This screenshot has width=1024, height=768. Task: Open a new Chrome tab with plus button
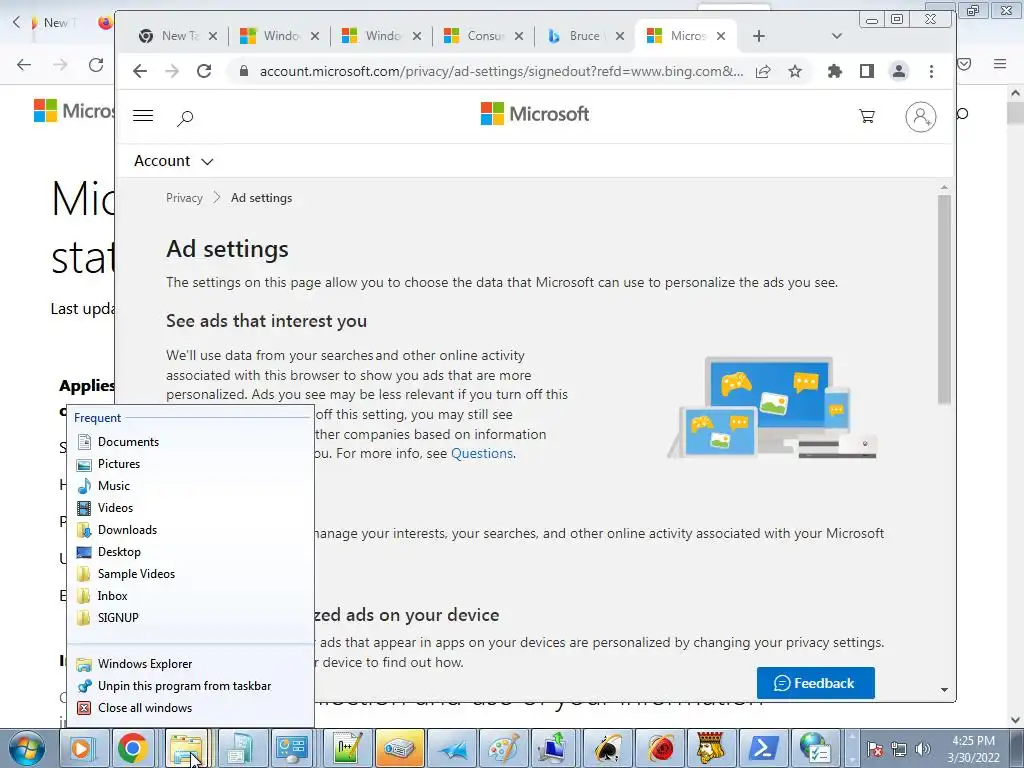(x=758, y=36)
